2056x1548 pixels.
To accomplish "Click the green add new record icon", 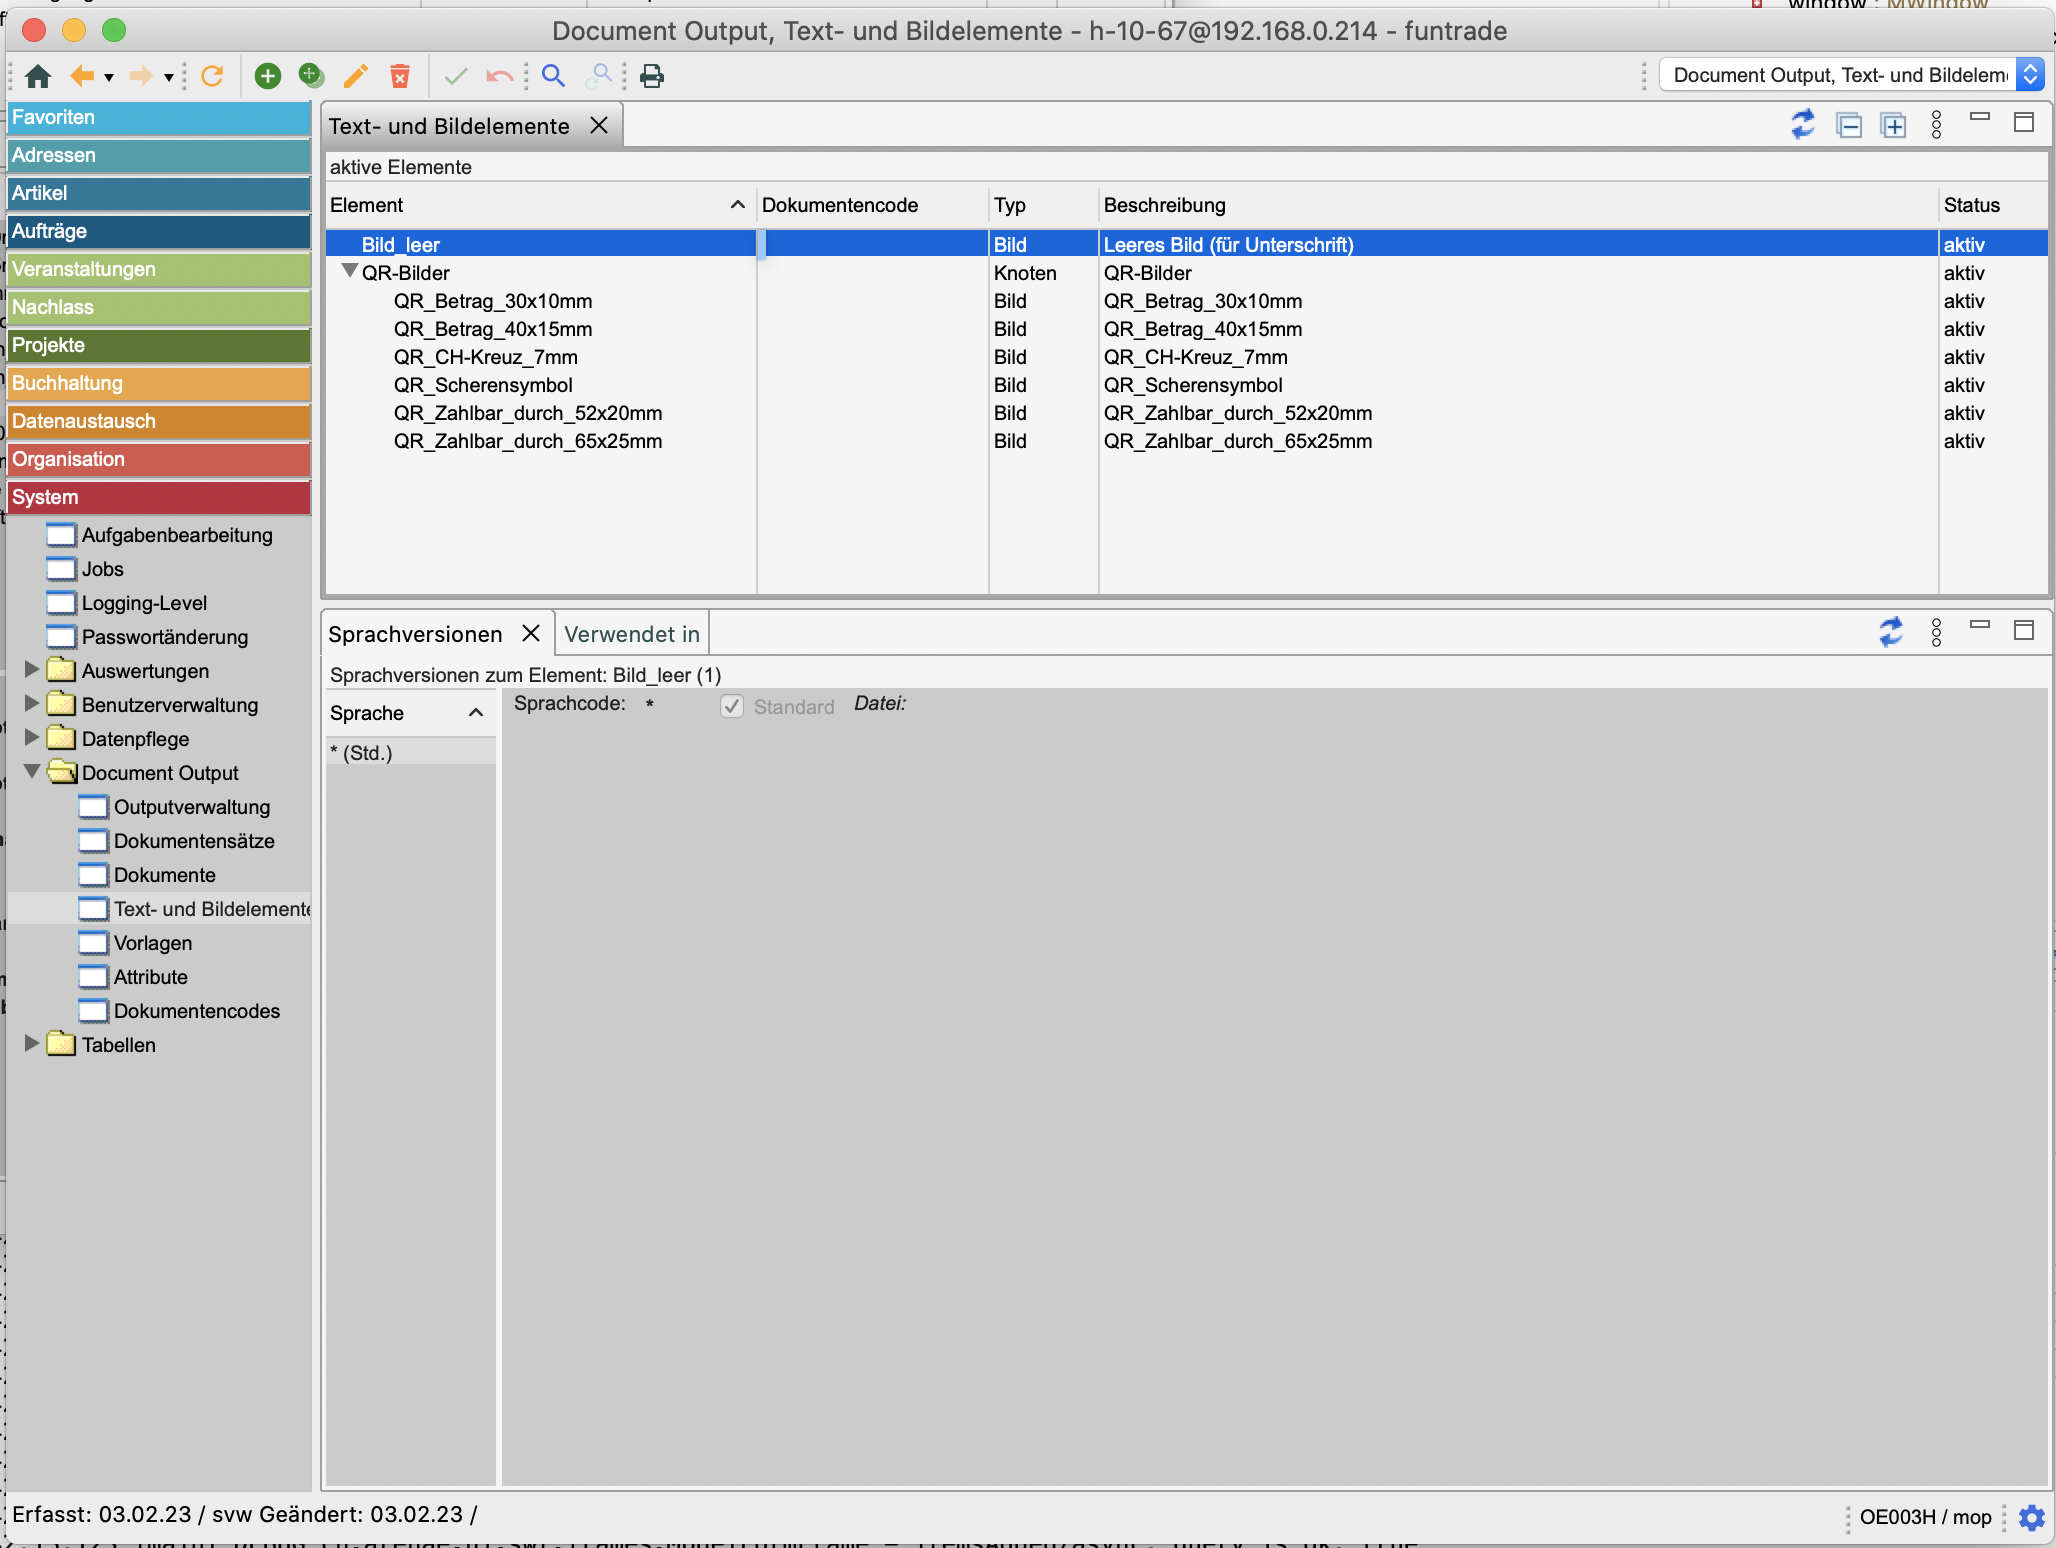I will pos(267,76).
